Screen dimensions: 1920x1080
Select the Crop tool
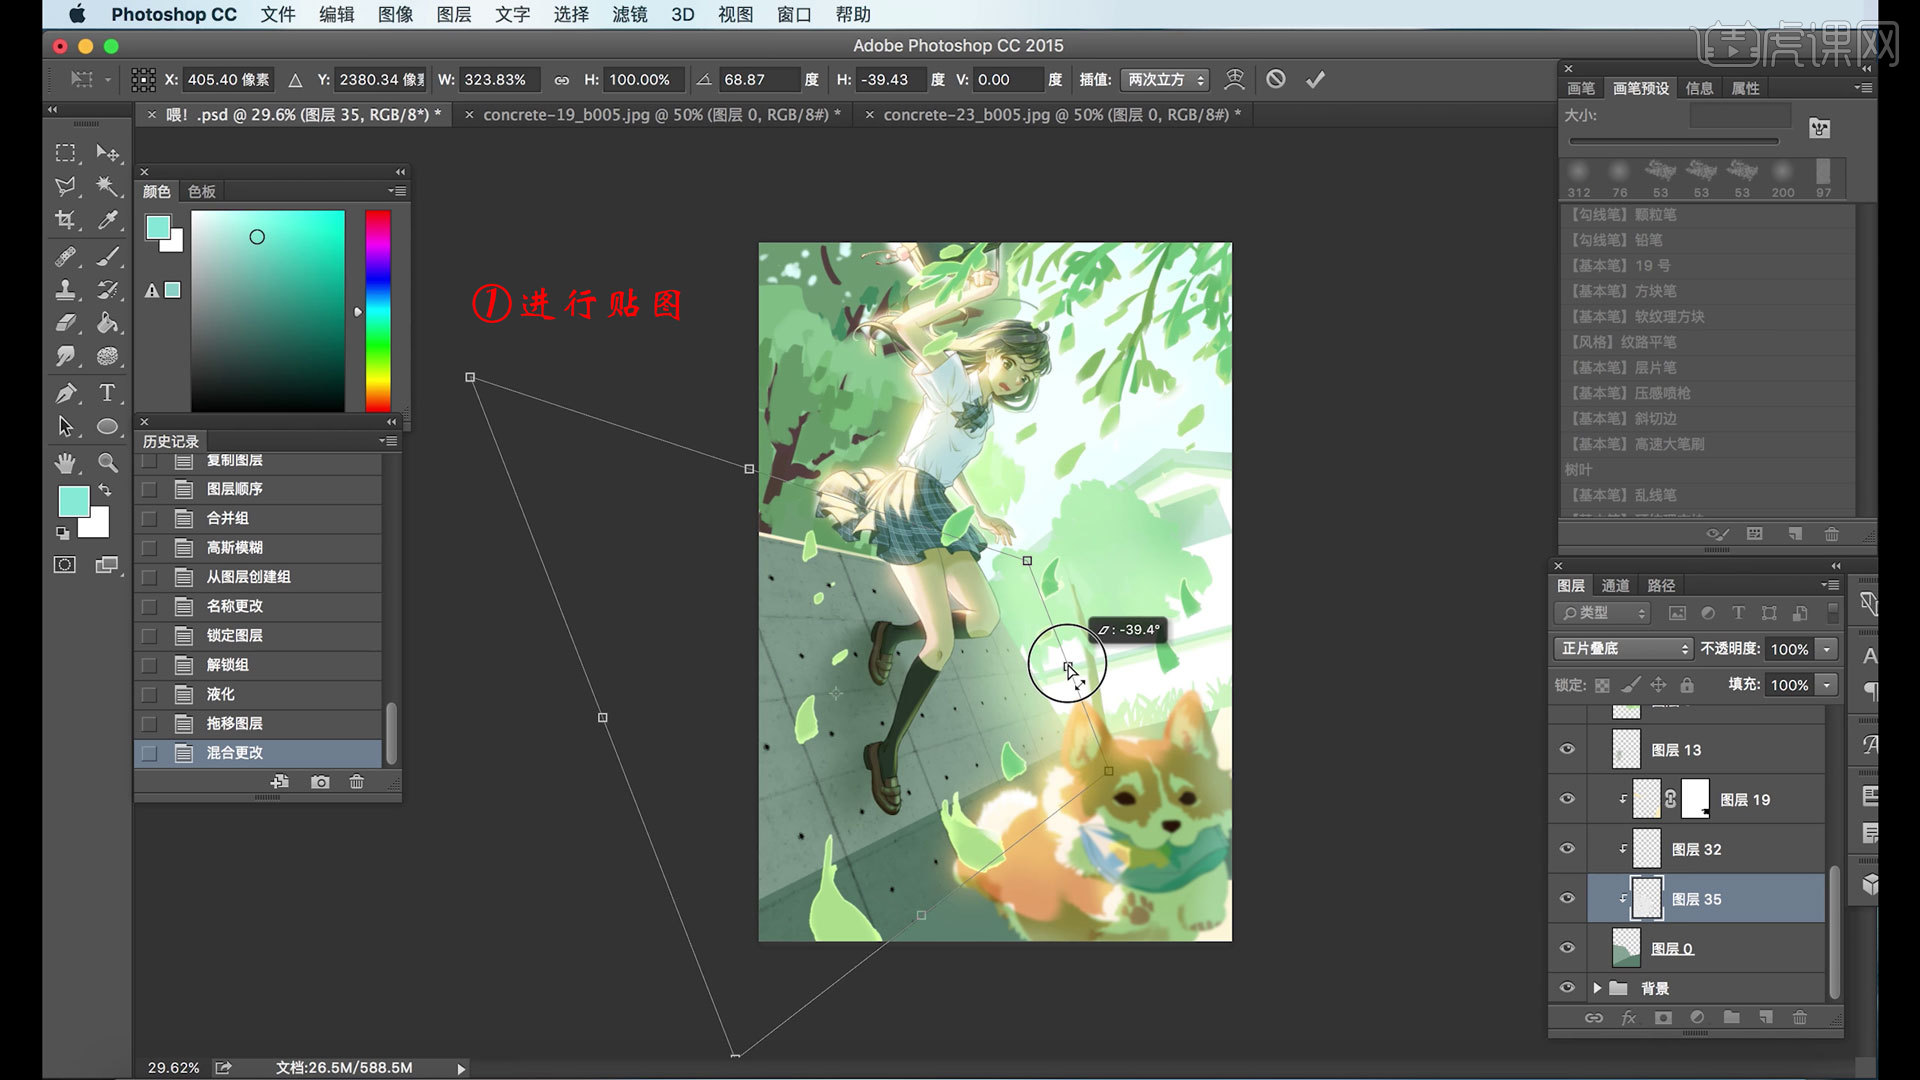pos(66,220)
